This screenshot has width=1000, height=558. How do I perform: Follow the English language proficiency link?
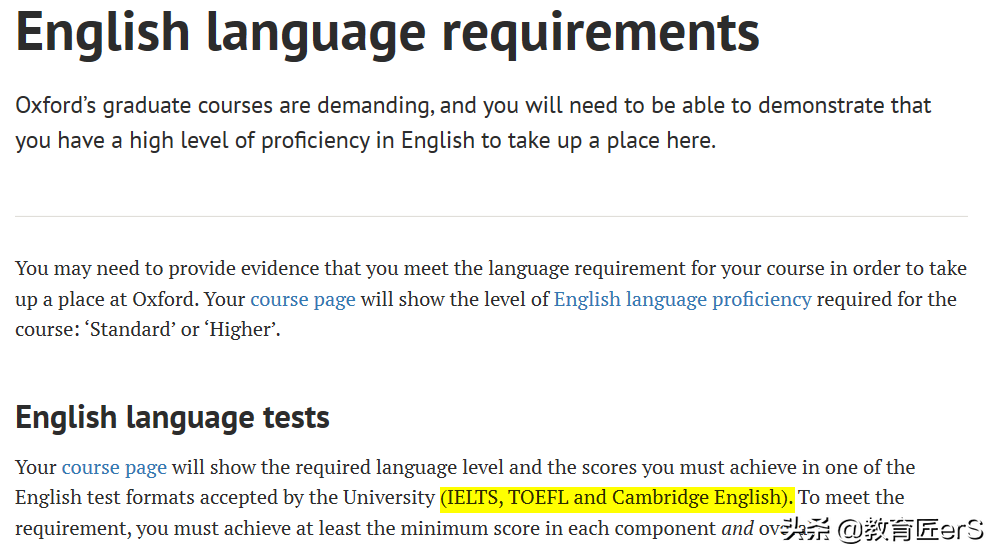click(x=682, y=299)
